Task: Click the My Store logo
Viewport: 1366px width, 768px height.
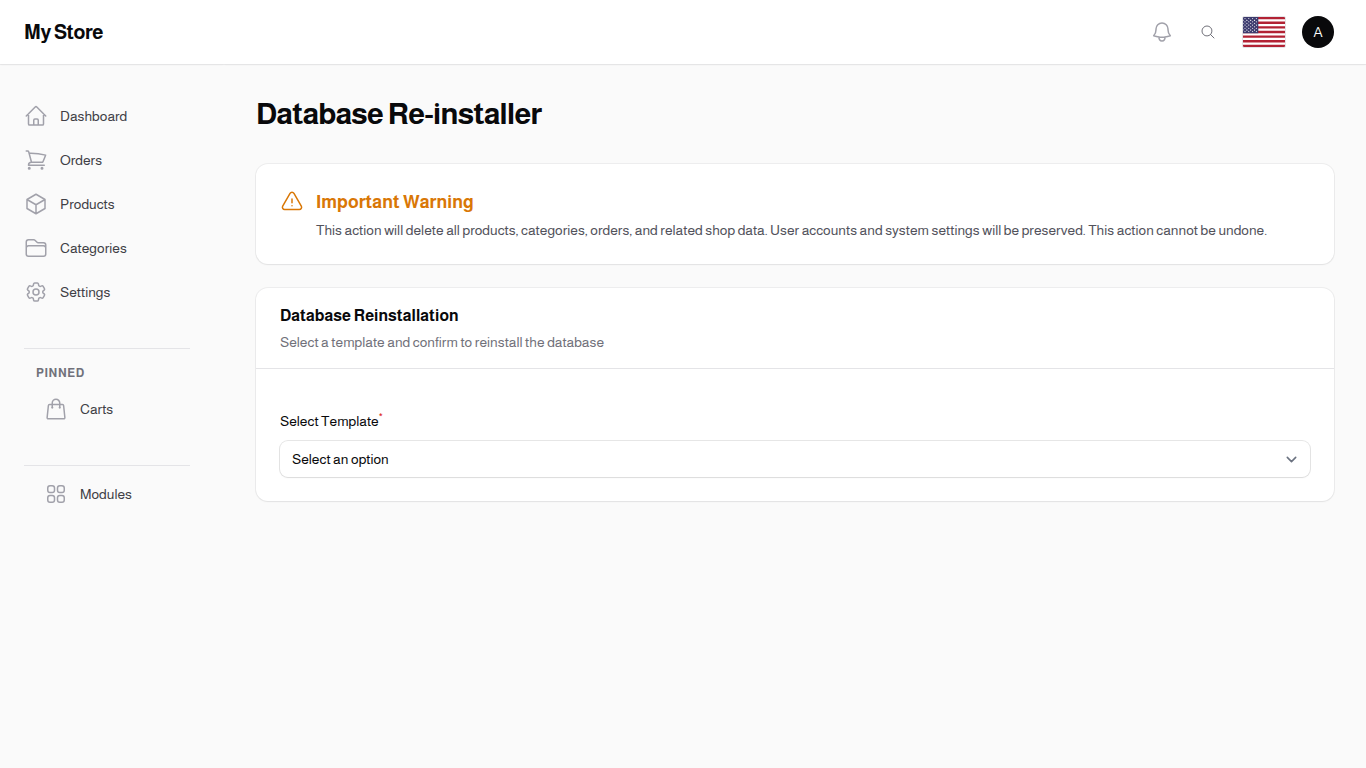Action: pyautogui.click(x=63, y=31)
